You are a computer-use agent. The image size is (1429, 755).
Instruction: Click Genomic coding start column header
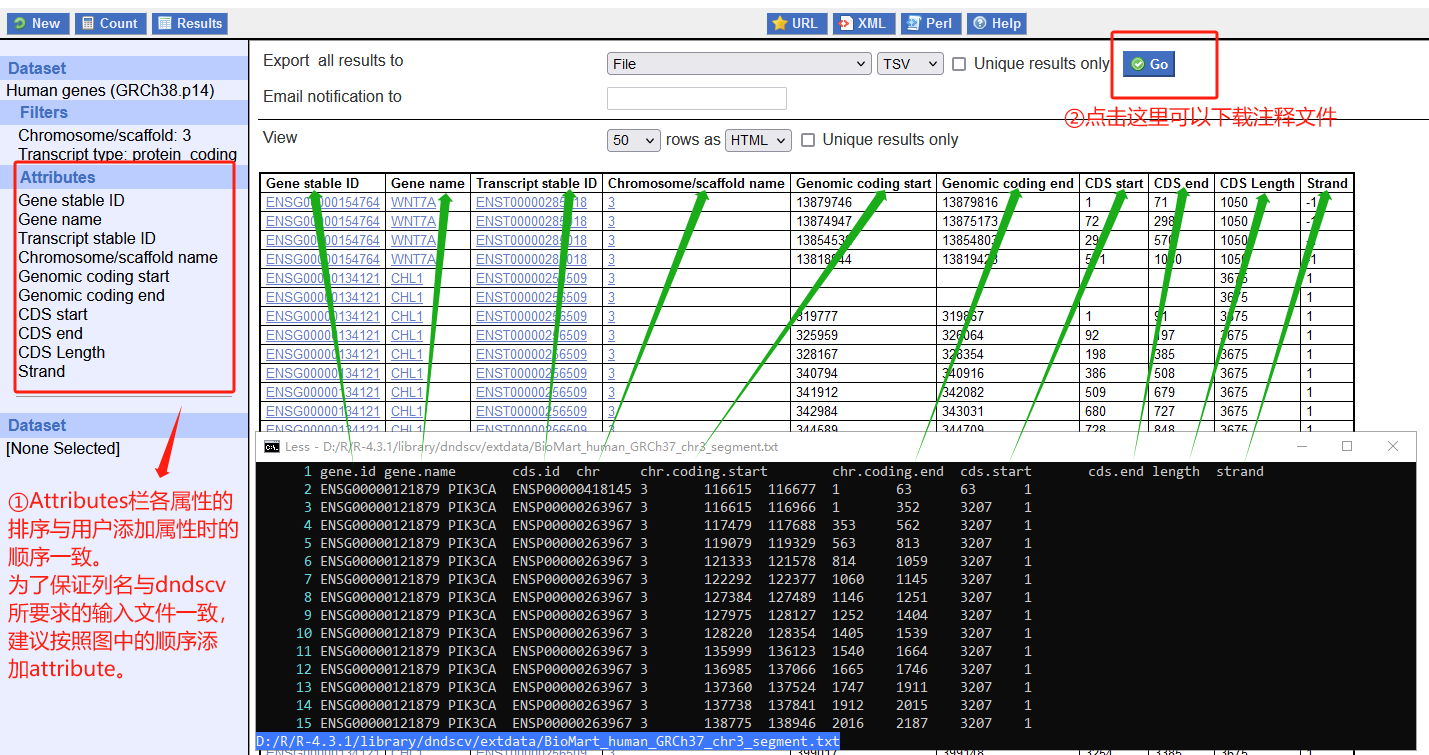(x=863, y=183)
